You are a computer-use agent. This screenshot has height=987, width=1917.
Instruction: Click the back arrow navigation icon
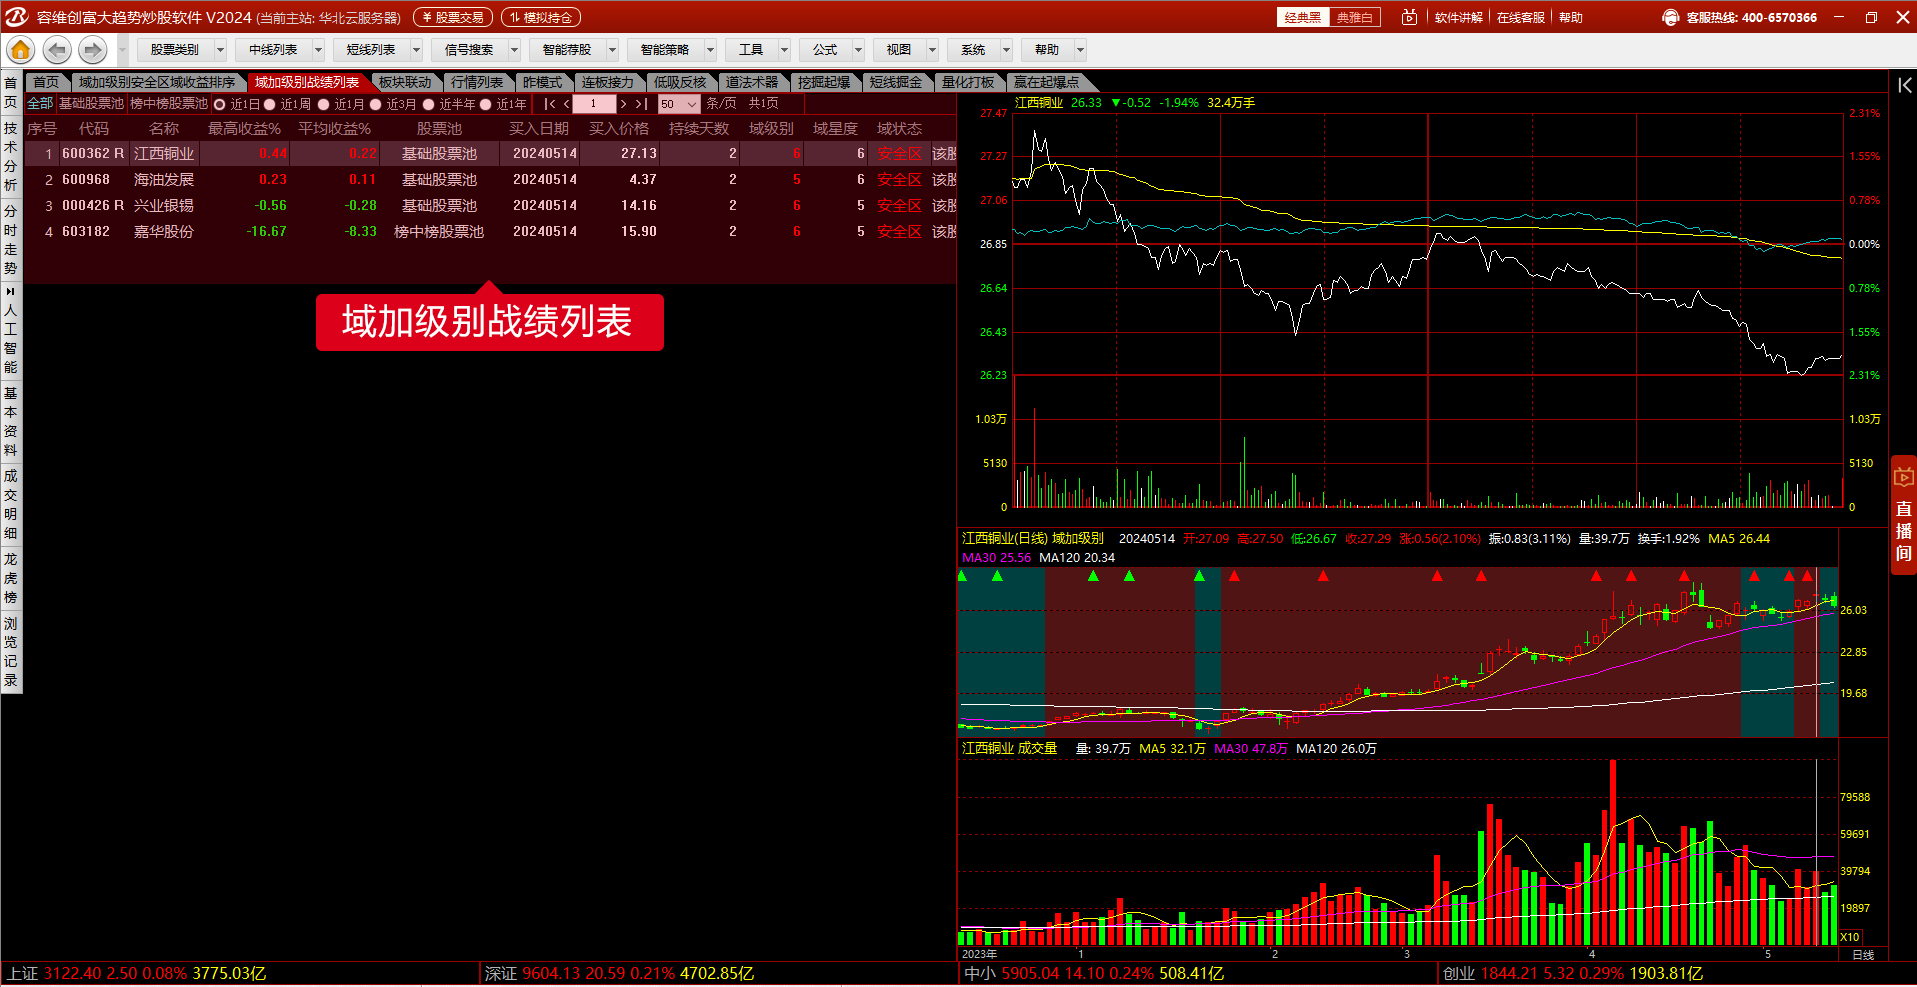(57, 49)
